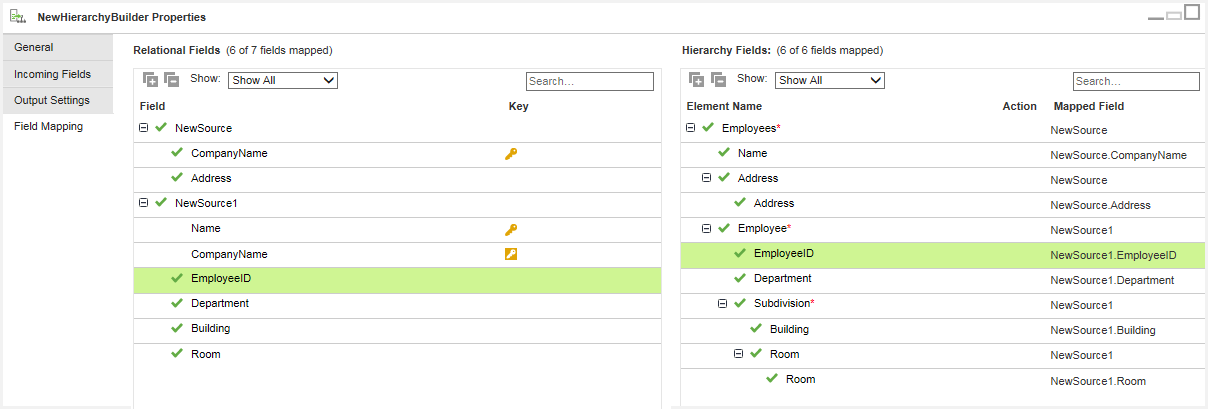Open the Relational Fields Show dropdown
This screenshot has width=1208, height=409.
pos(283,80)
